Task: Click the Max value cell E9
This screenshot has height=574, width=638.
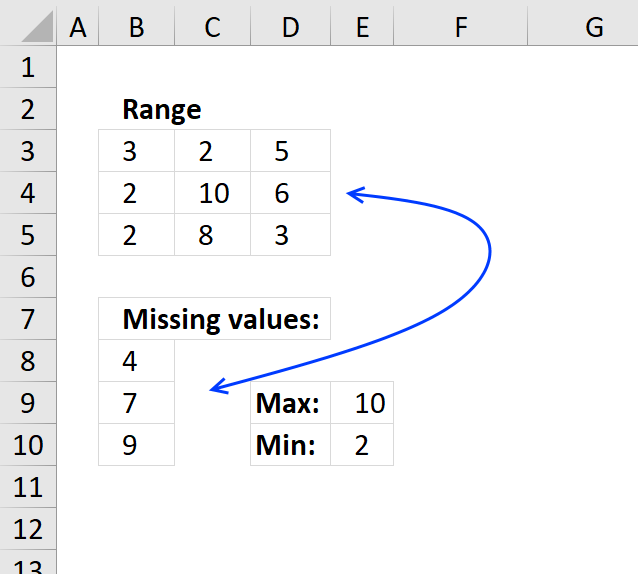Action: click(x=362, y=403)
